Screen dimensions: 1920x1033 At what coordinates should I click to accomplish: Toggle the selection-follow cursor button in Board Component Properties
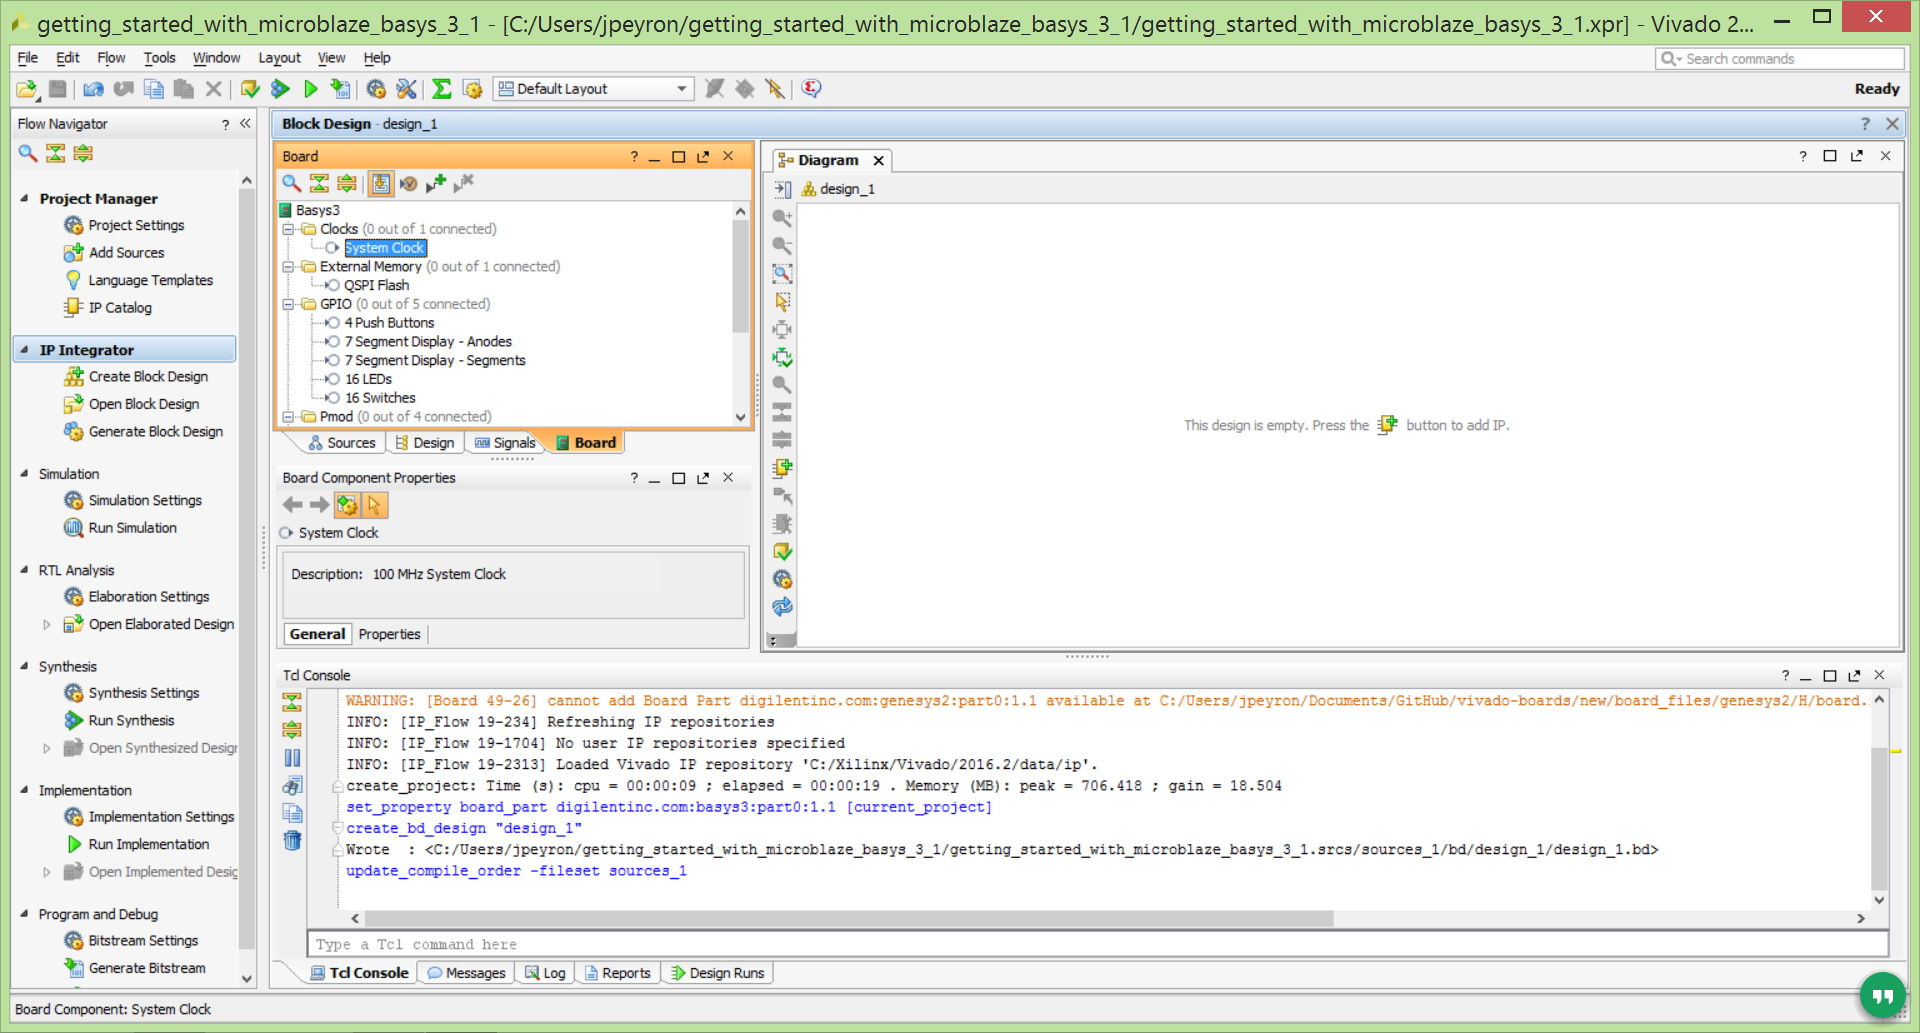point(375,505)
